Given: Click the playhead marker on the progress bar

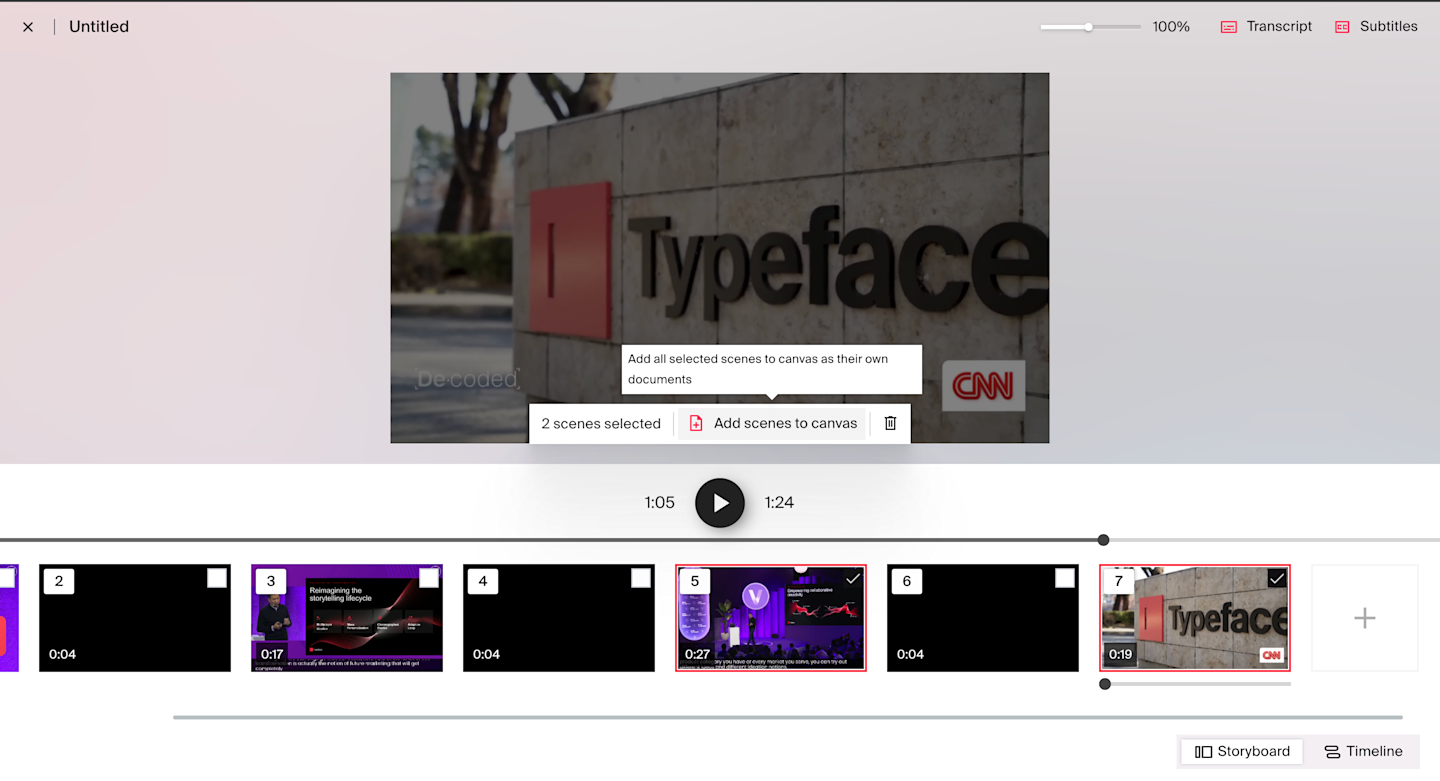Looking at the screenshot, I should pos(1103,540).
